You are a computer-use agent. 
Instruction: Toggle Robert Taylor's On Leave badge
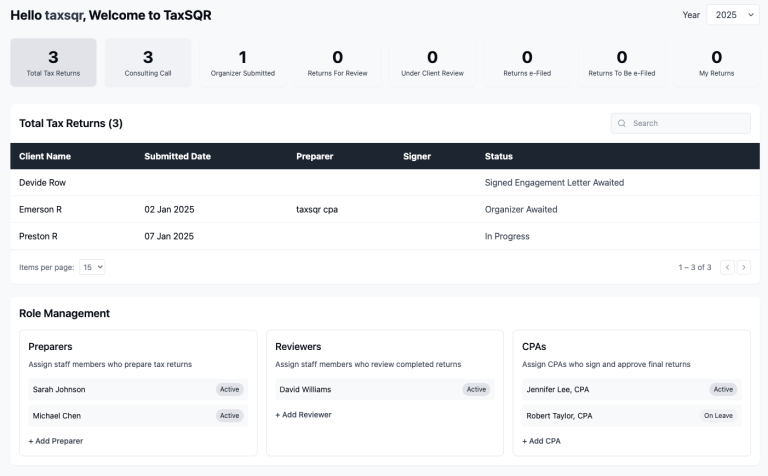coord(719,415)
